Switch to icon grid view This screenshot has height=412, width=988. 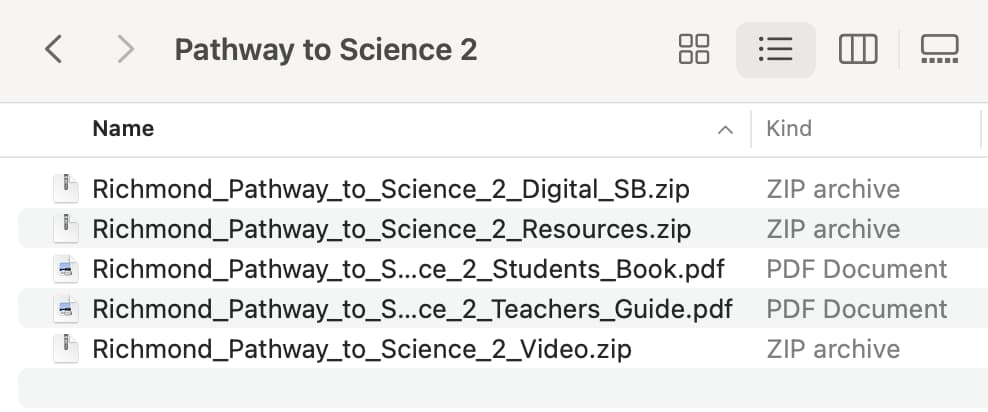click(694, 49)
